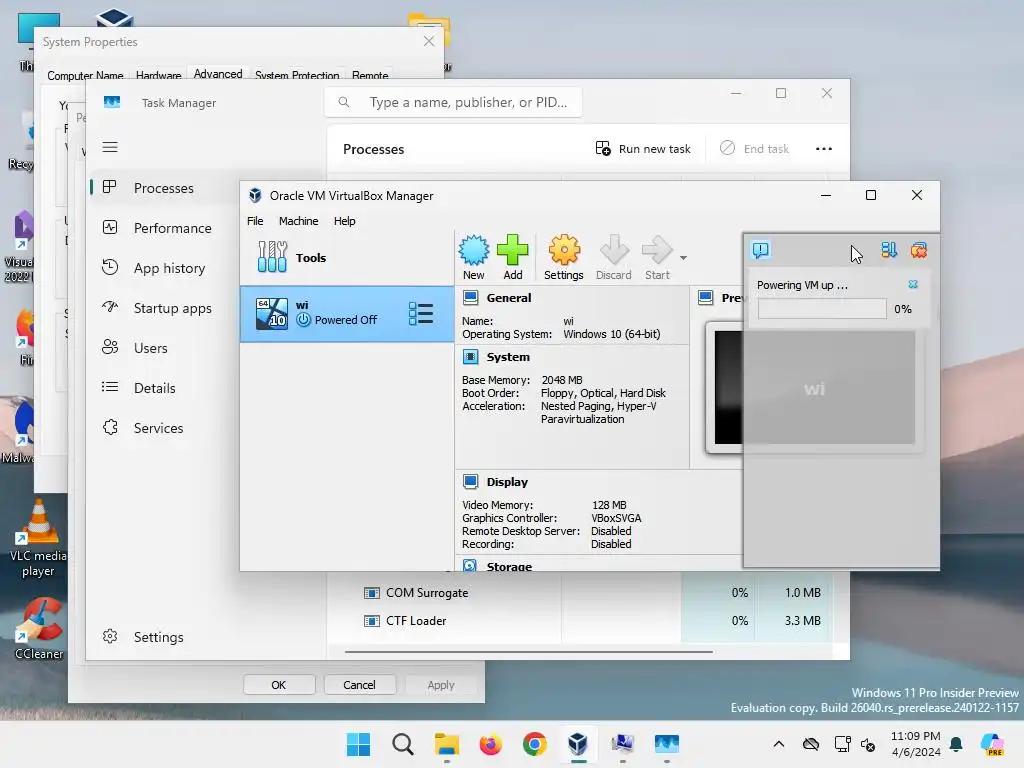Image resolution: width=1024 pixels, height=768 pixels.
Task: Click OK button in the dialog
Action: [x=279, y=685]
